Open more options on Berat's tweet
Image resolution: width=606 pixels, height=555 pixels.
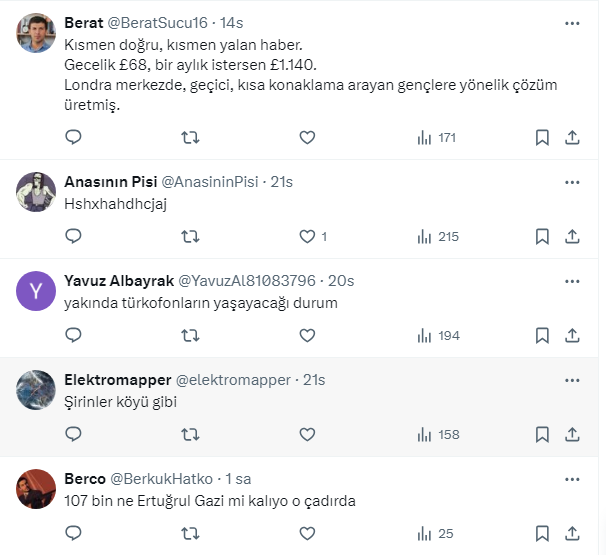click(572, 22)
